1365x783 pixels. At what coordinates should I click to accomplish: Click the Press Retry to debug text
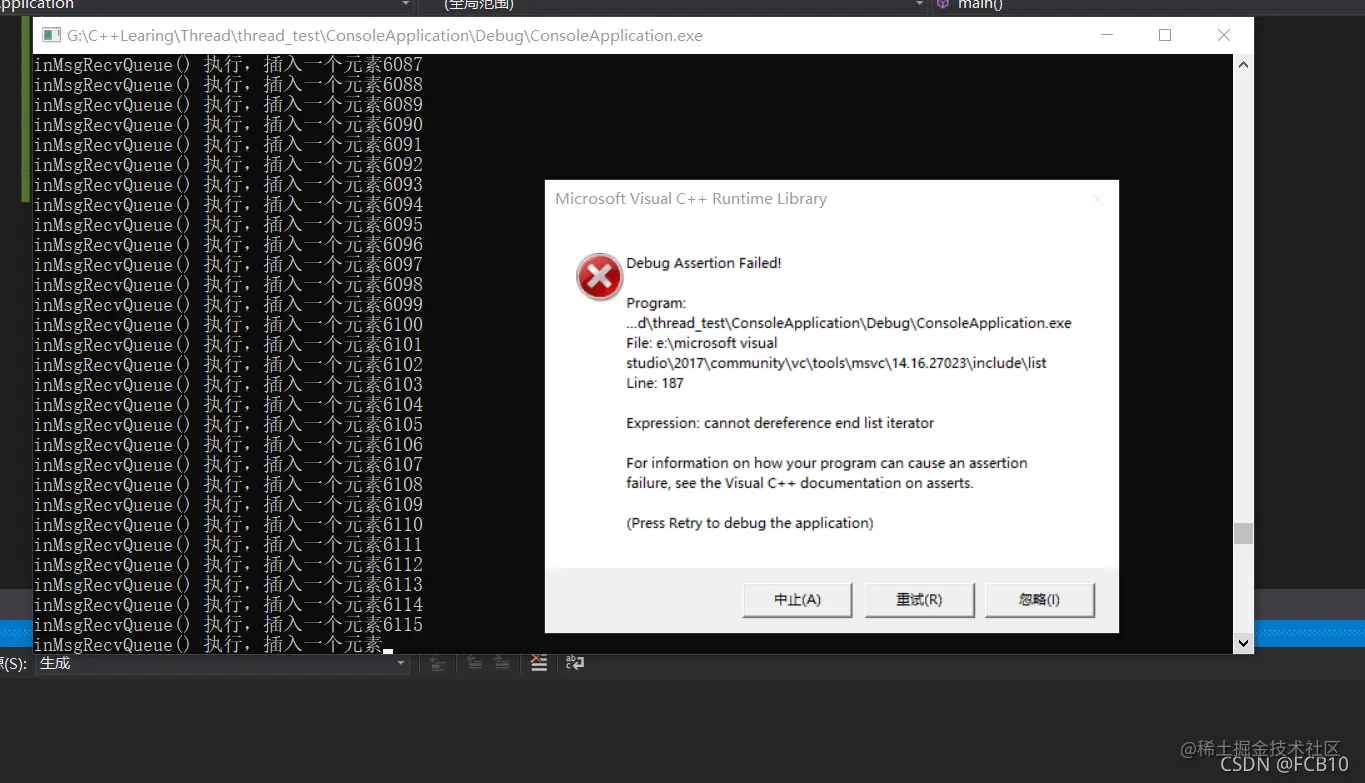750,523
